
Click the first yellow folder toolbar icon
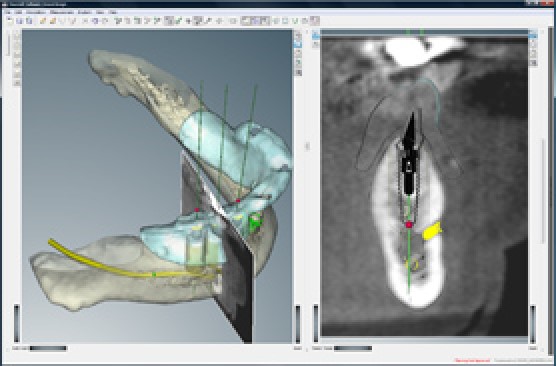(x=43, y=21)
